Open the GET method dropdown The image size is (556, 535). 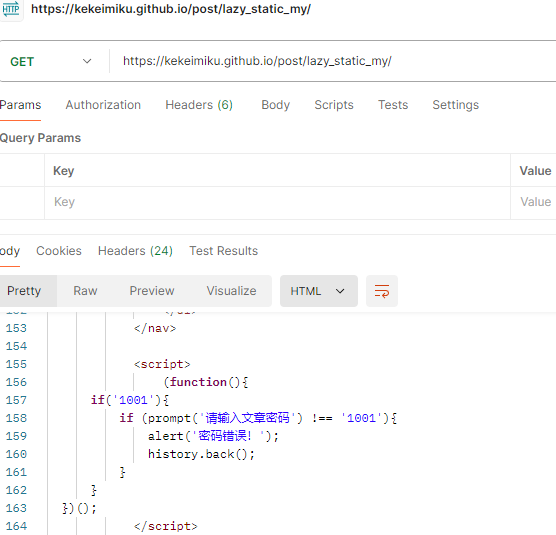tap(51, 61)
